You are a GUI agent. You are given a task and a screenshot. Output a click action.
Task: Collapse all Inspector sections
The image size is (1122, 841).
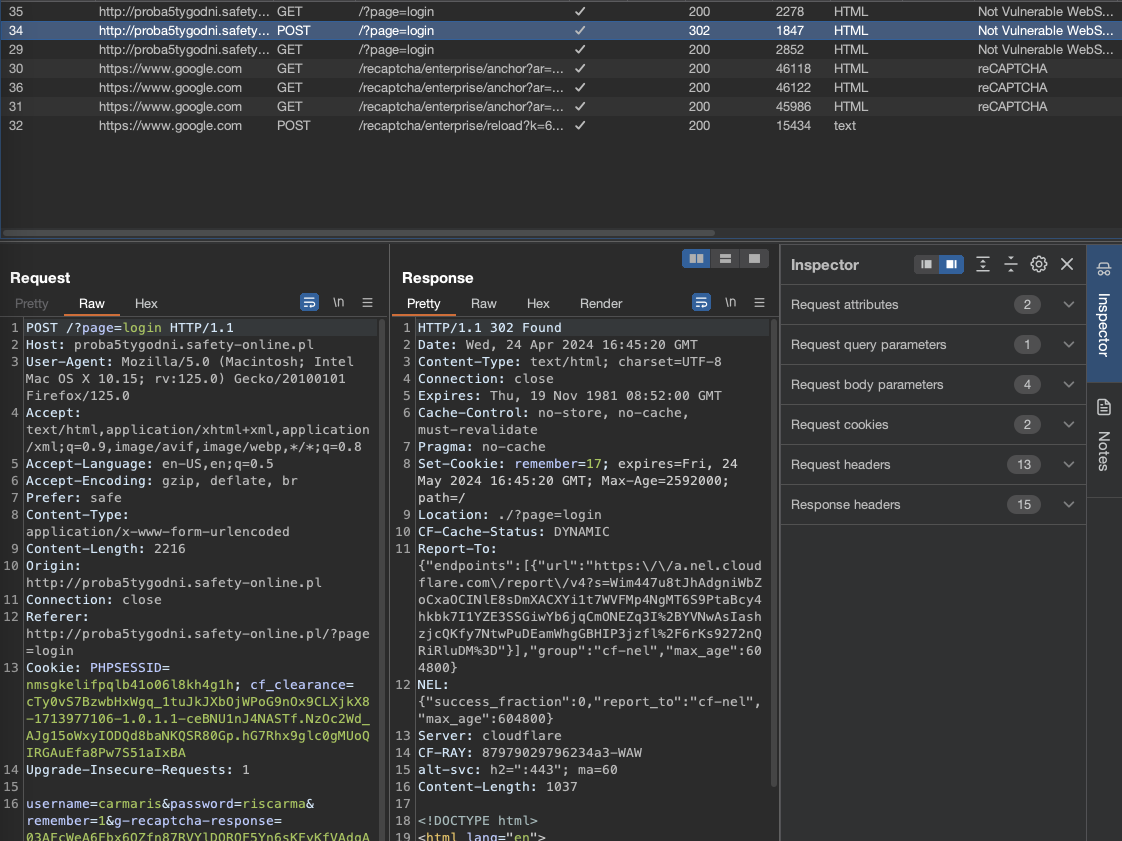1011,264
